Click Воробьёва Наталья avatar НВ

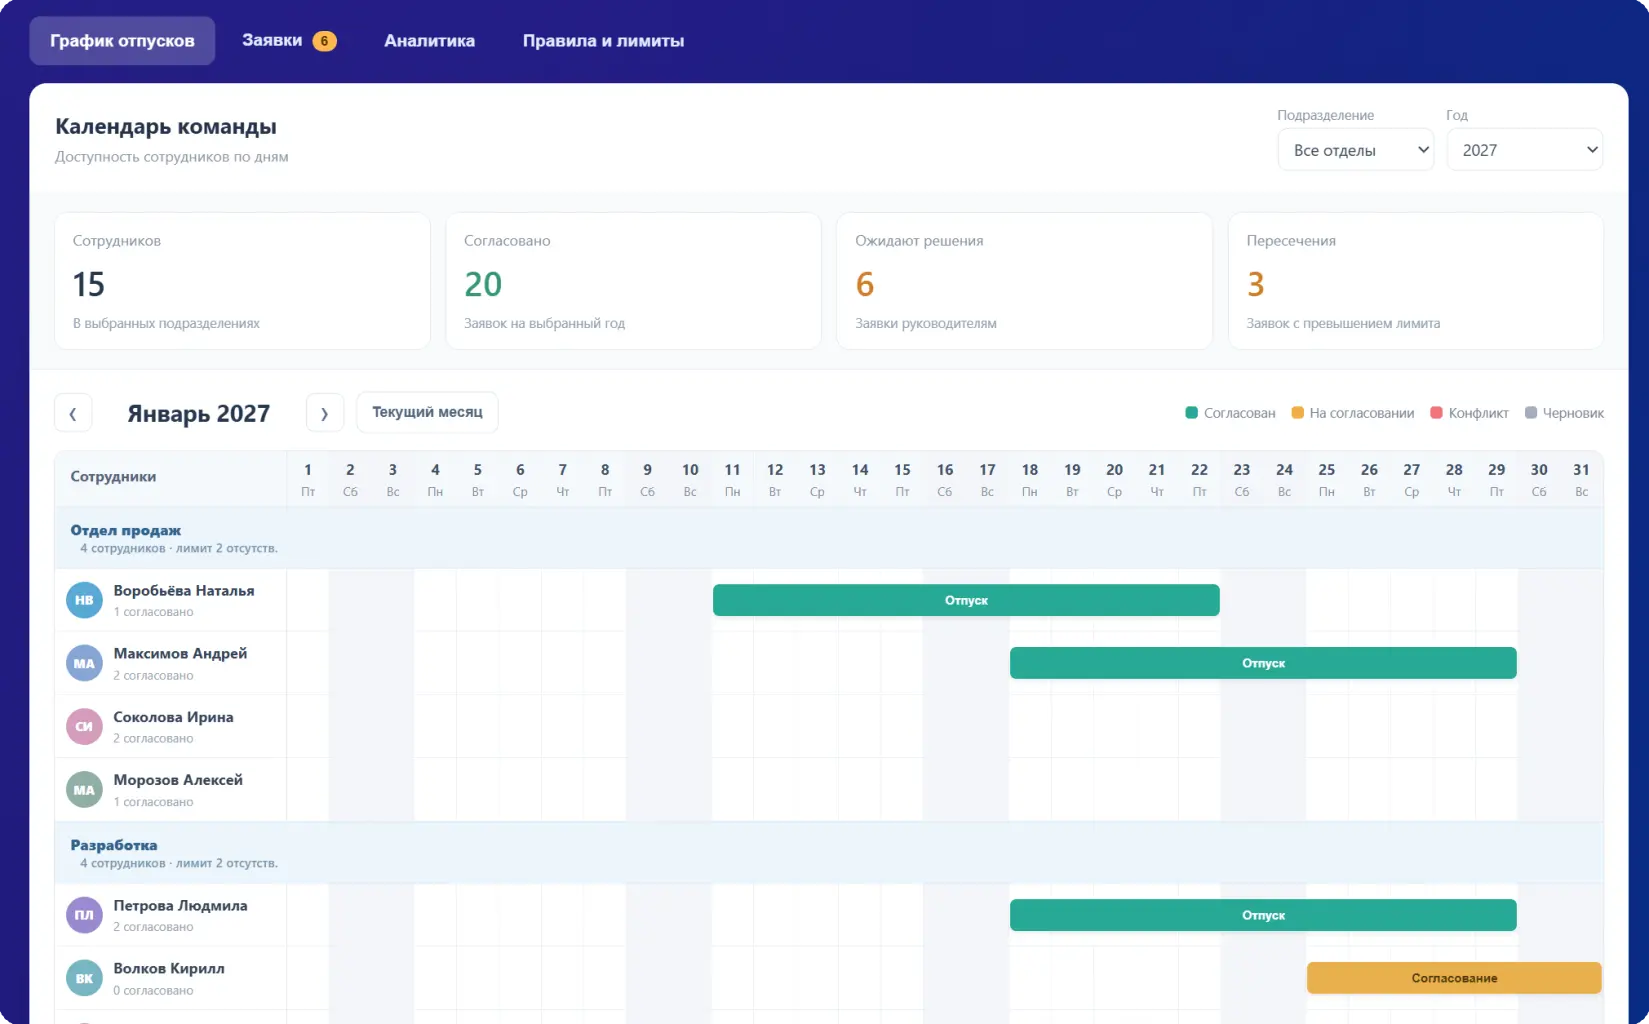coord(84,600)
